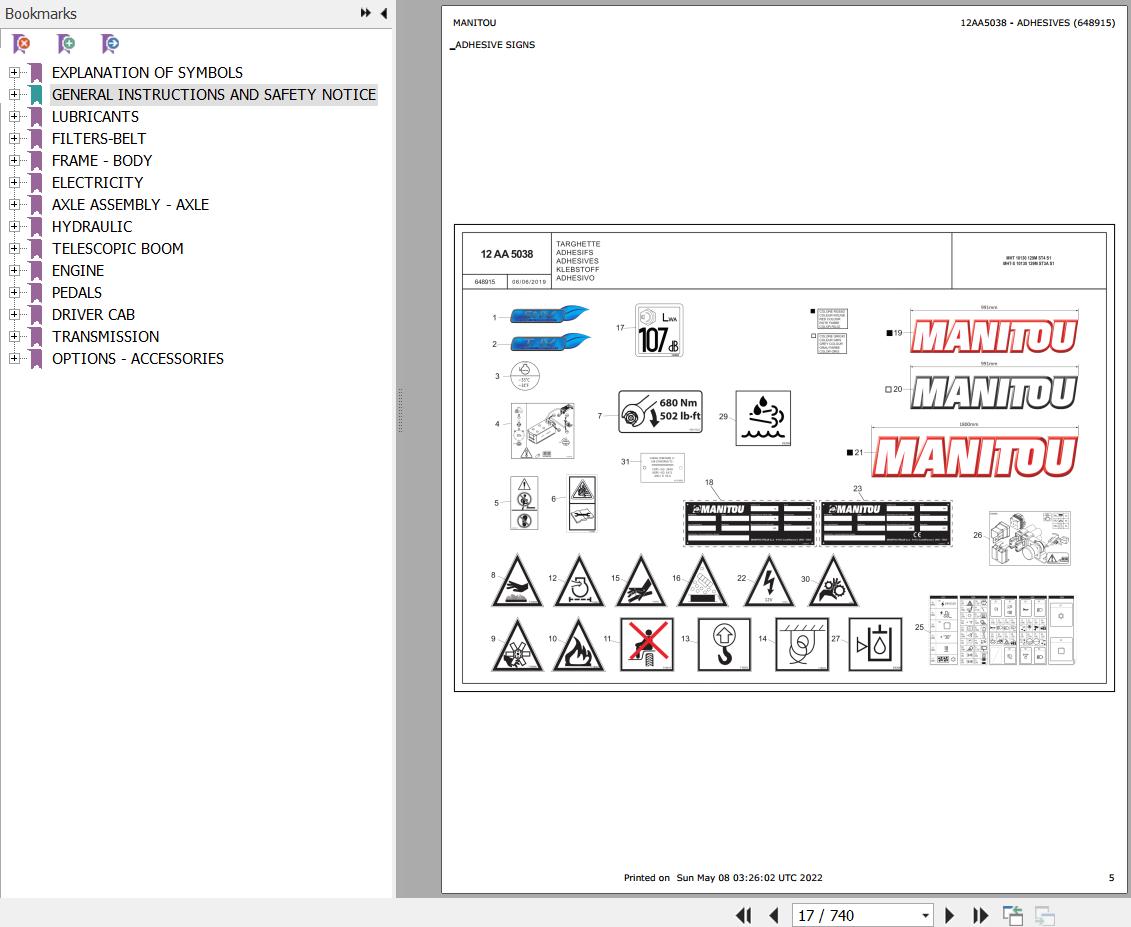Click the bookmark icon beside HYDRAULIC
The height and width of the screenshot is (927, 1131).
click(x=36, y=227)
